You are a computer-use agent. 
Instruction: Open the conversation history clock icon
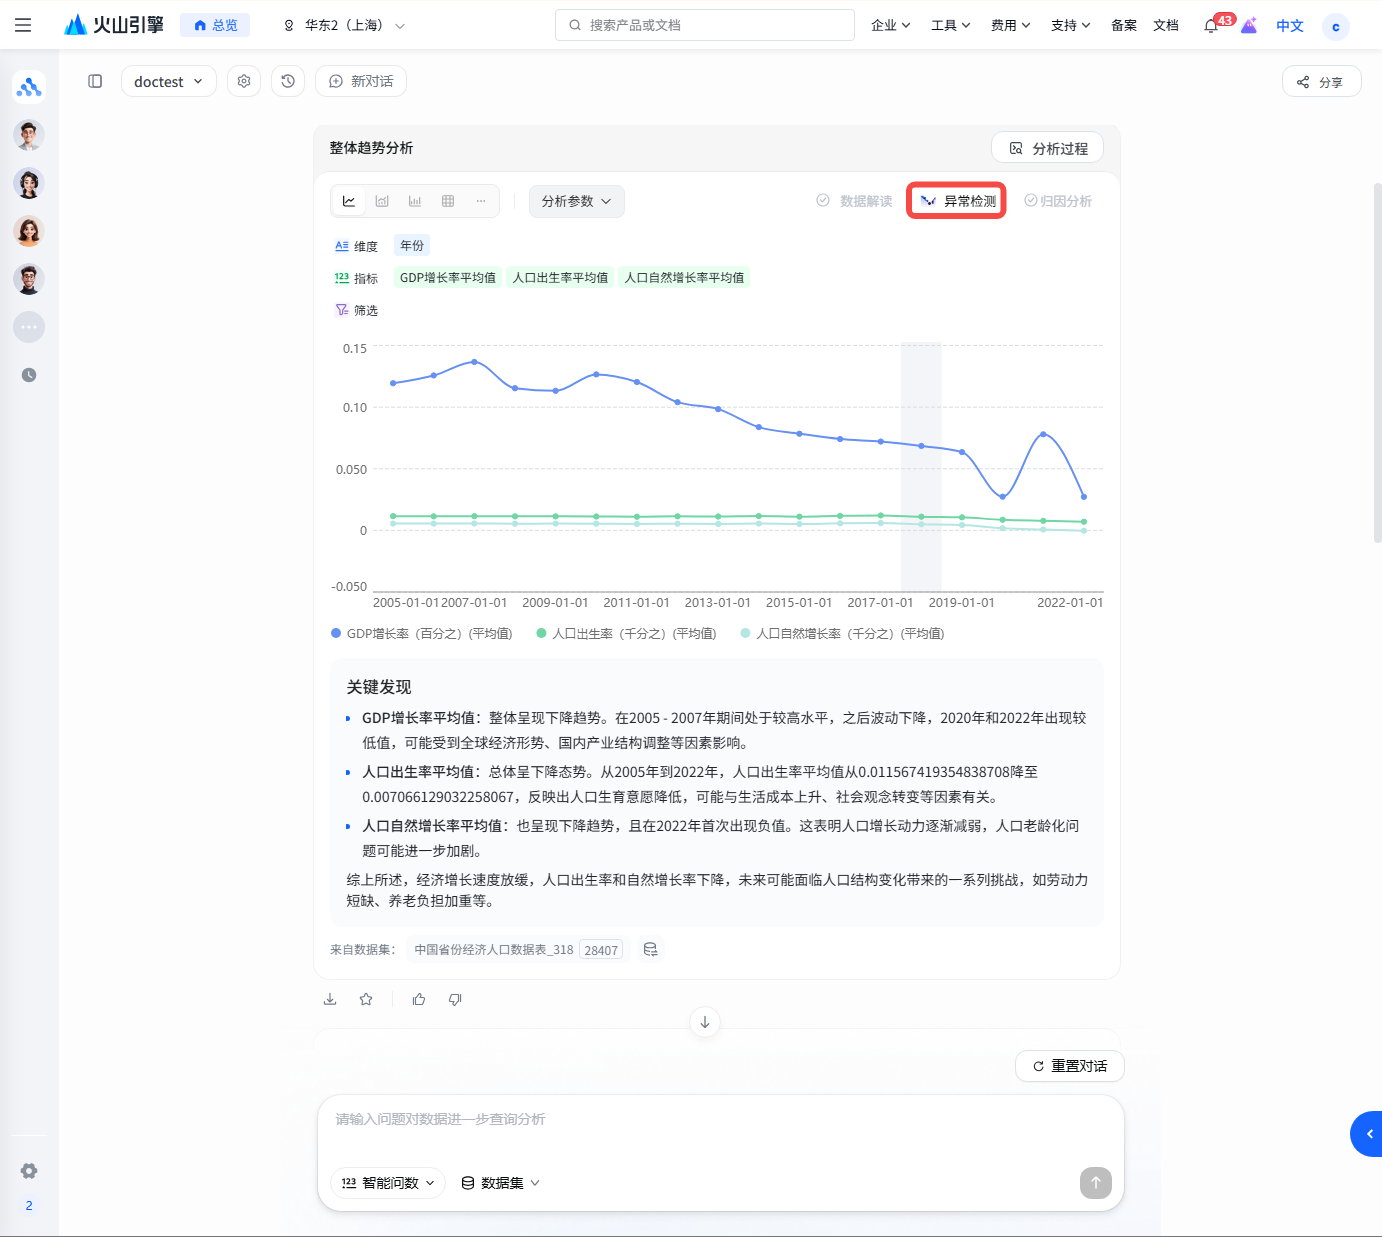coord(288,81)
